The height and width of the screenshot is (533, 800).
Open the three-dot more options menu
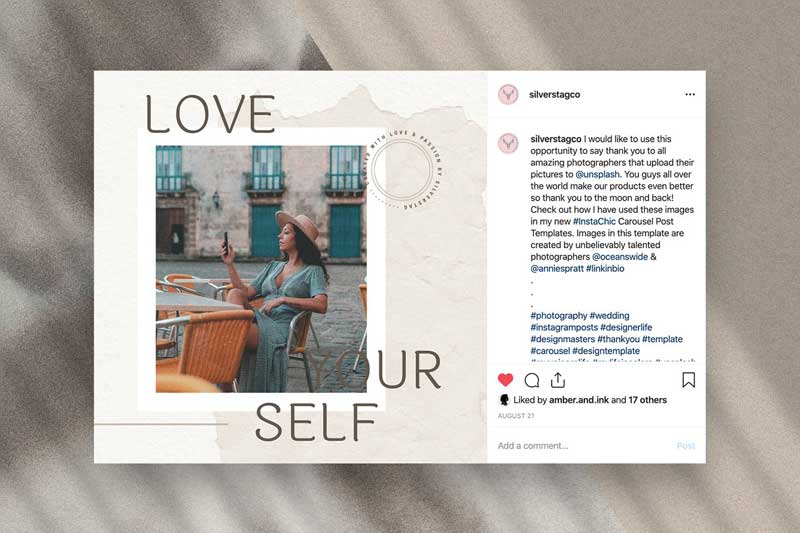click(690, 94)
